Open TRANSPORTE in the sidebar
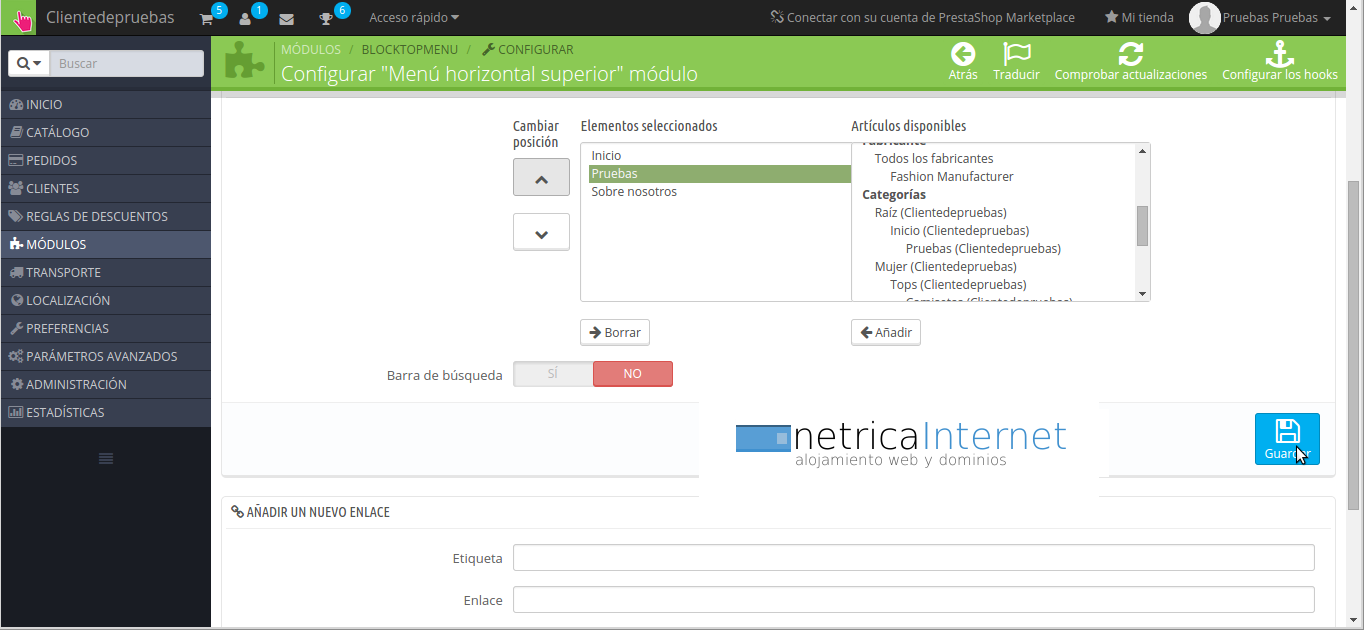This screenshot has width=1364, height=630. (106, 272)
